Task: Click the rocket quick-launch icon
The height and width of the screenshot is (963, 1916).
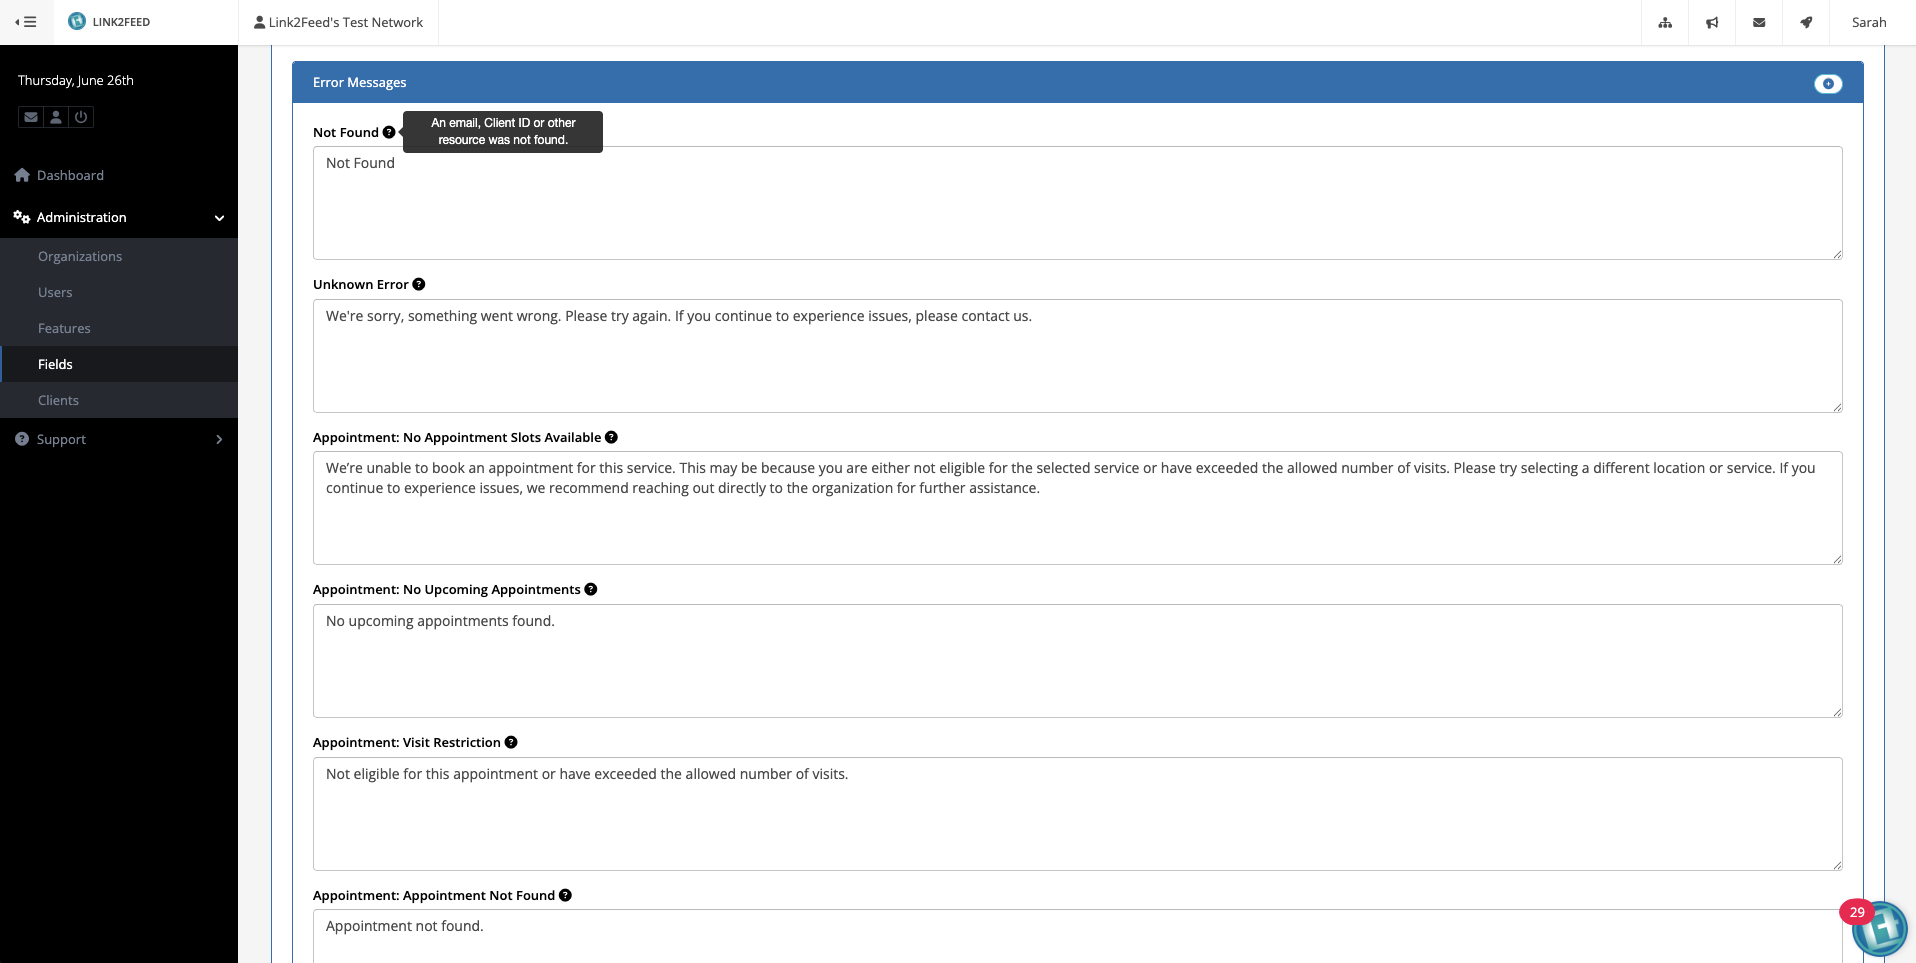Action: tap(1806, 22)
